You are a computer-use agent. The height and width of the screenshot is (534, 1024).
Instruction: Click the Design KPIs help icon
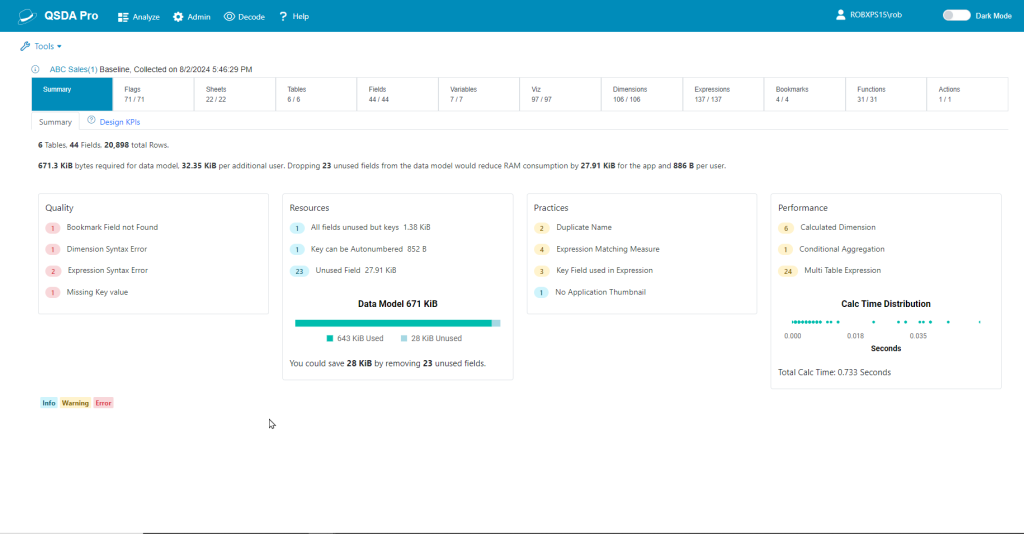[x=91, y=120]
